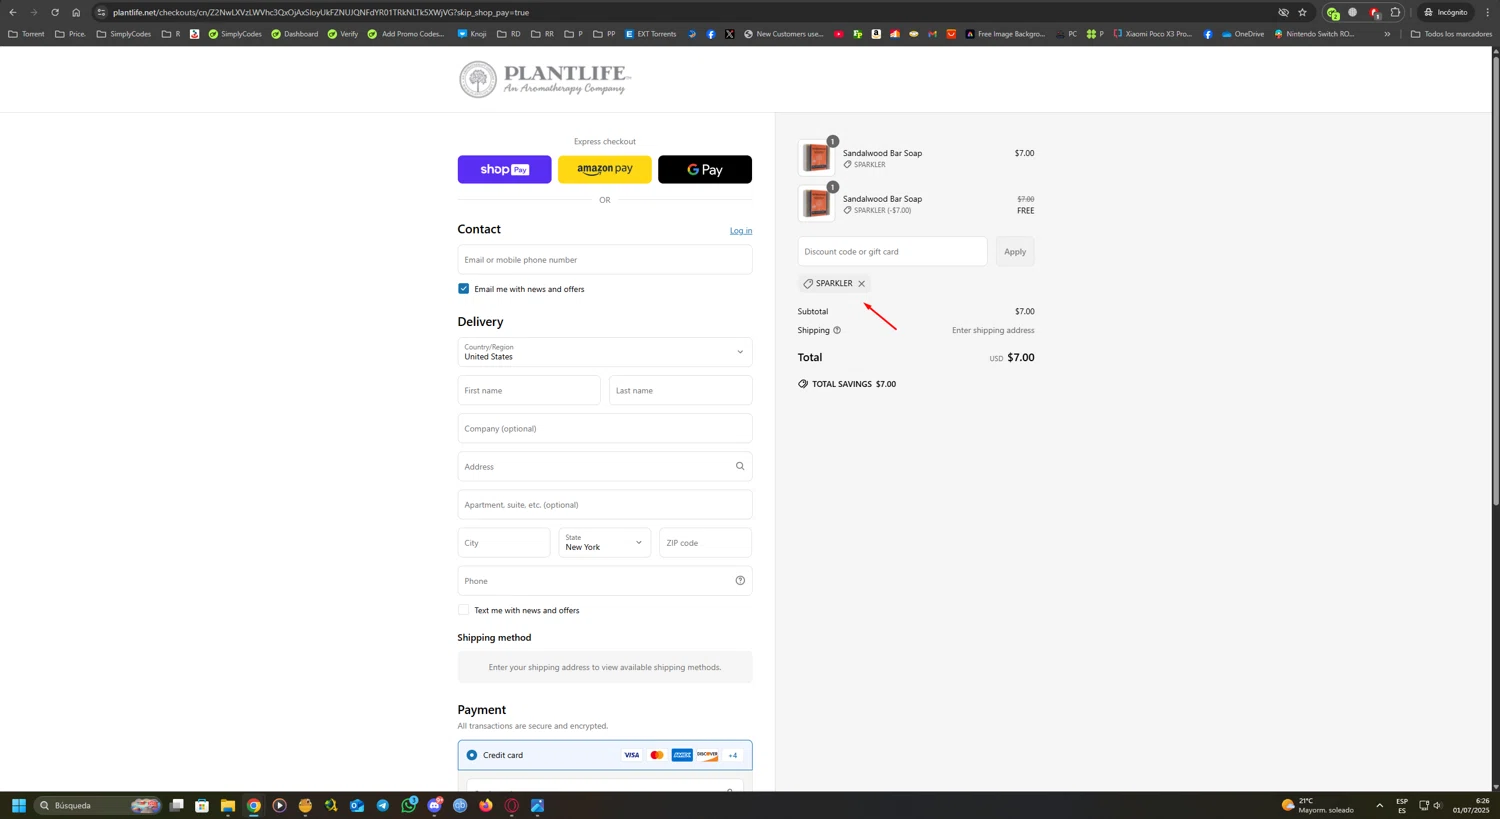Click the Mastercard icon

pyautogui.click(x=657, y=755)
